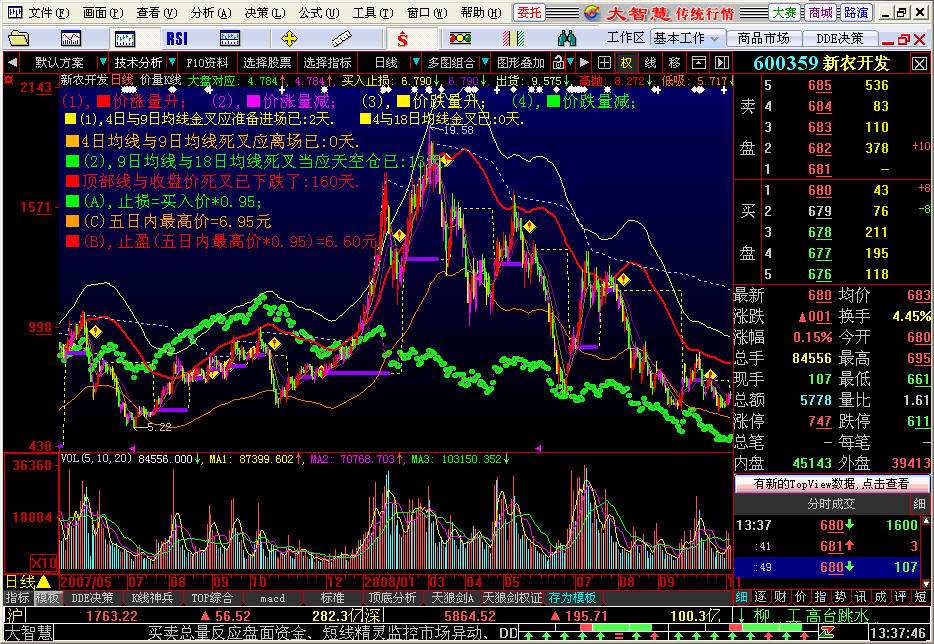934x644 pixels.
Task: Select the 财 tab in right bottom row
Action: point(780,597)
